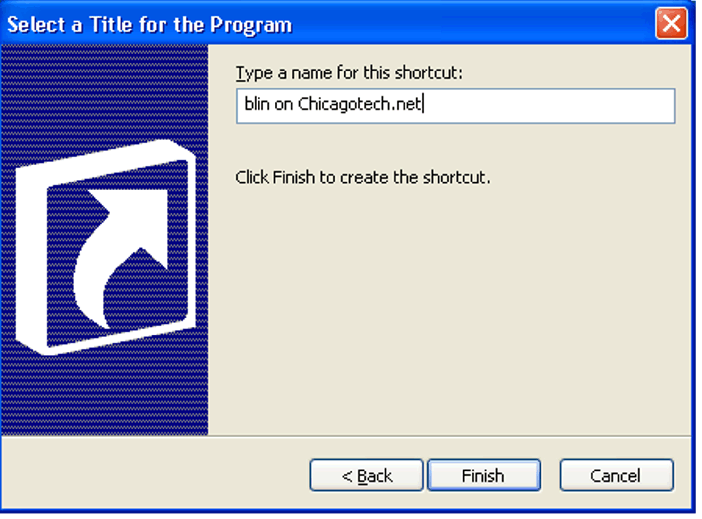Click the 'Click Finish to create the shortcut' text
This screenshot has height=519, width=702.
[x=363, y=177]
